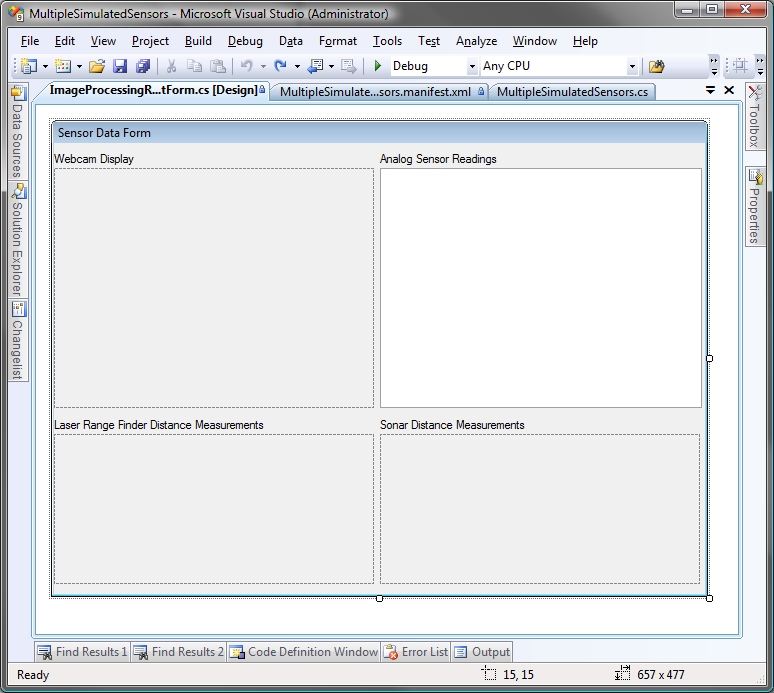Click the Redo arrow icon

click(x=280, y=66)
